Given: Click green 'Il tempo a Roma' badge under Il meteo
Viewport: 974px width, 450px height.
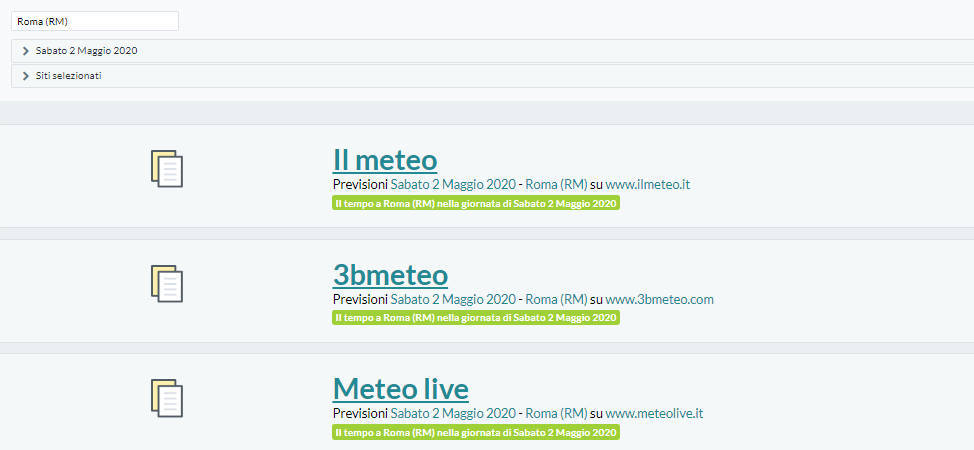Looking at the screenshot, I should click(476, 203).
